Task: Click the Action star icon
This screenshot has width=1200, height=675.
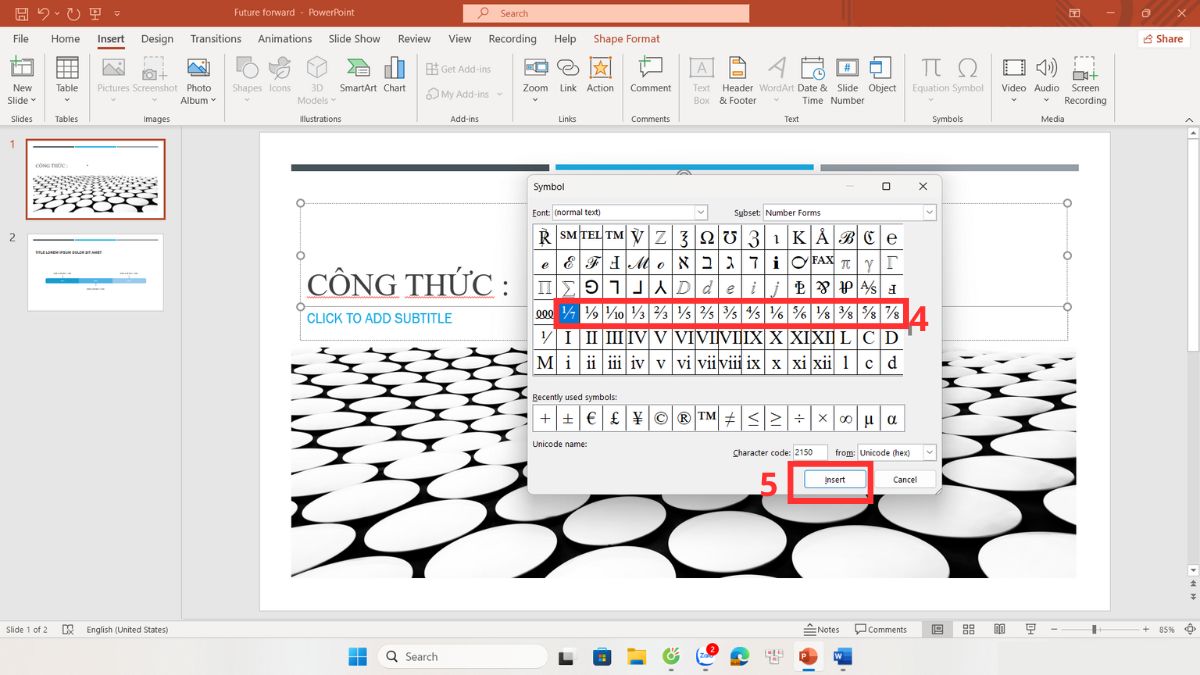Action: pyautogui.click(x=600, y=68)
